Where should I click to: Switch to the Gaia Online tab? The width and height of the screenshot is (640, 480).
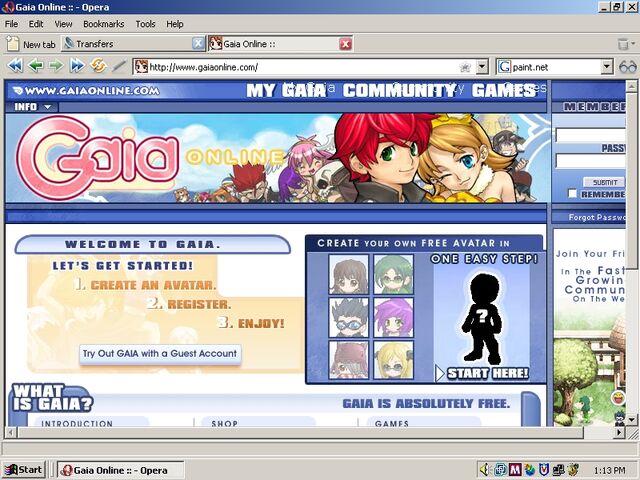pyautogui.click(x=280, y=44)
